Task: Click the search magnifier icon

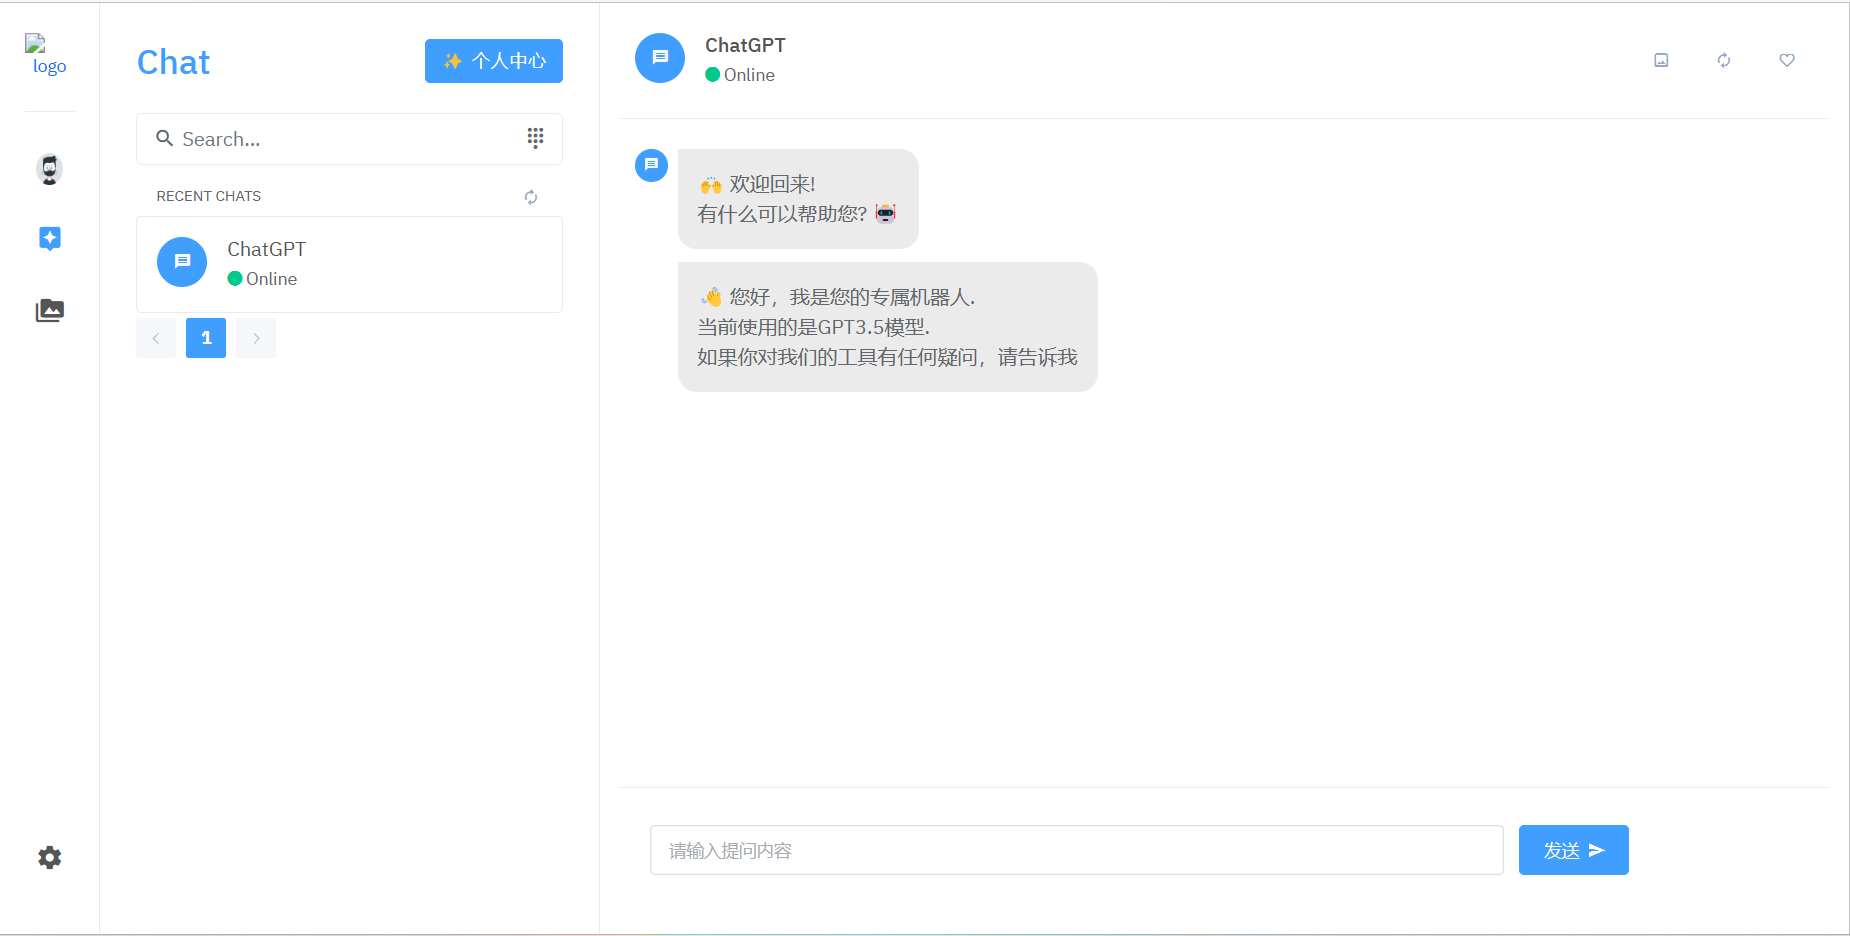Action: (165, 138)
